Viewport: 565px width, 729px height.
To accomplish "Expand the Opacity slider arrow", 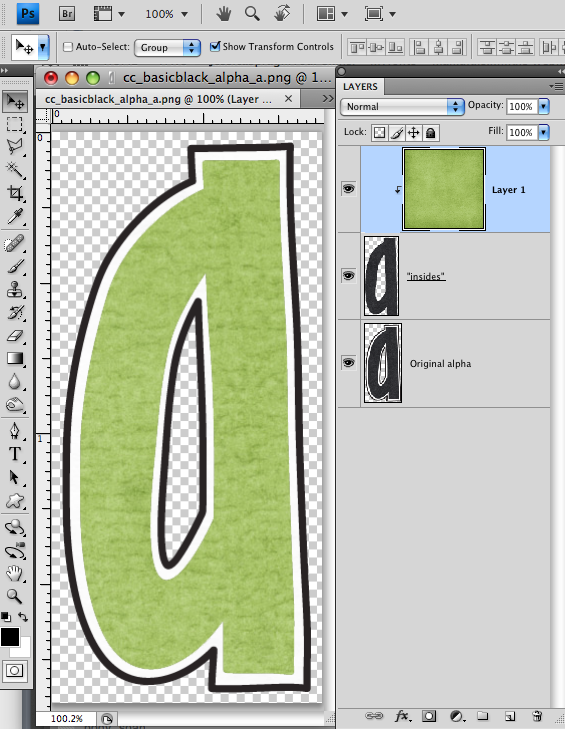I will tap(543, 106).
